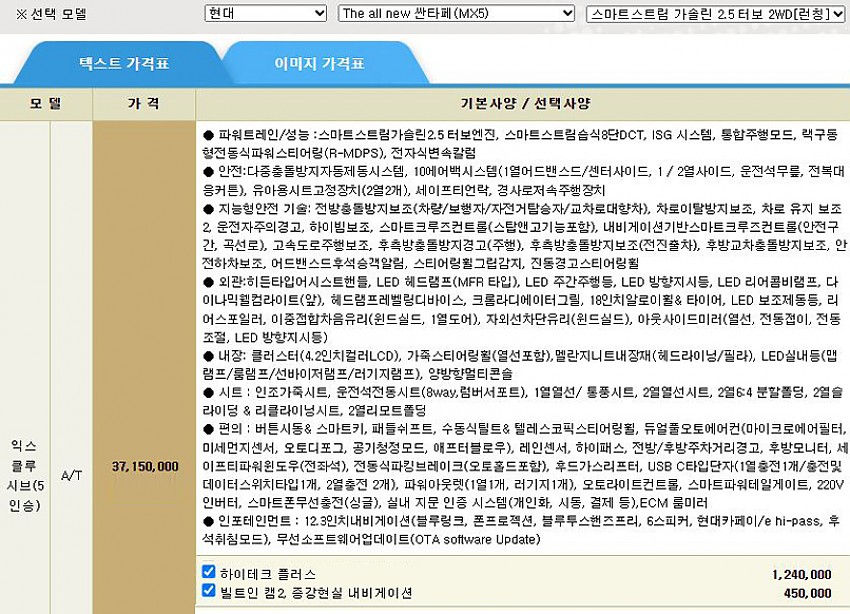The image size is (850, 614).
Task: Click the 모델 column header
Action: click(46, 103)
